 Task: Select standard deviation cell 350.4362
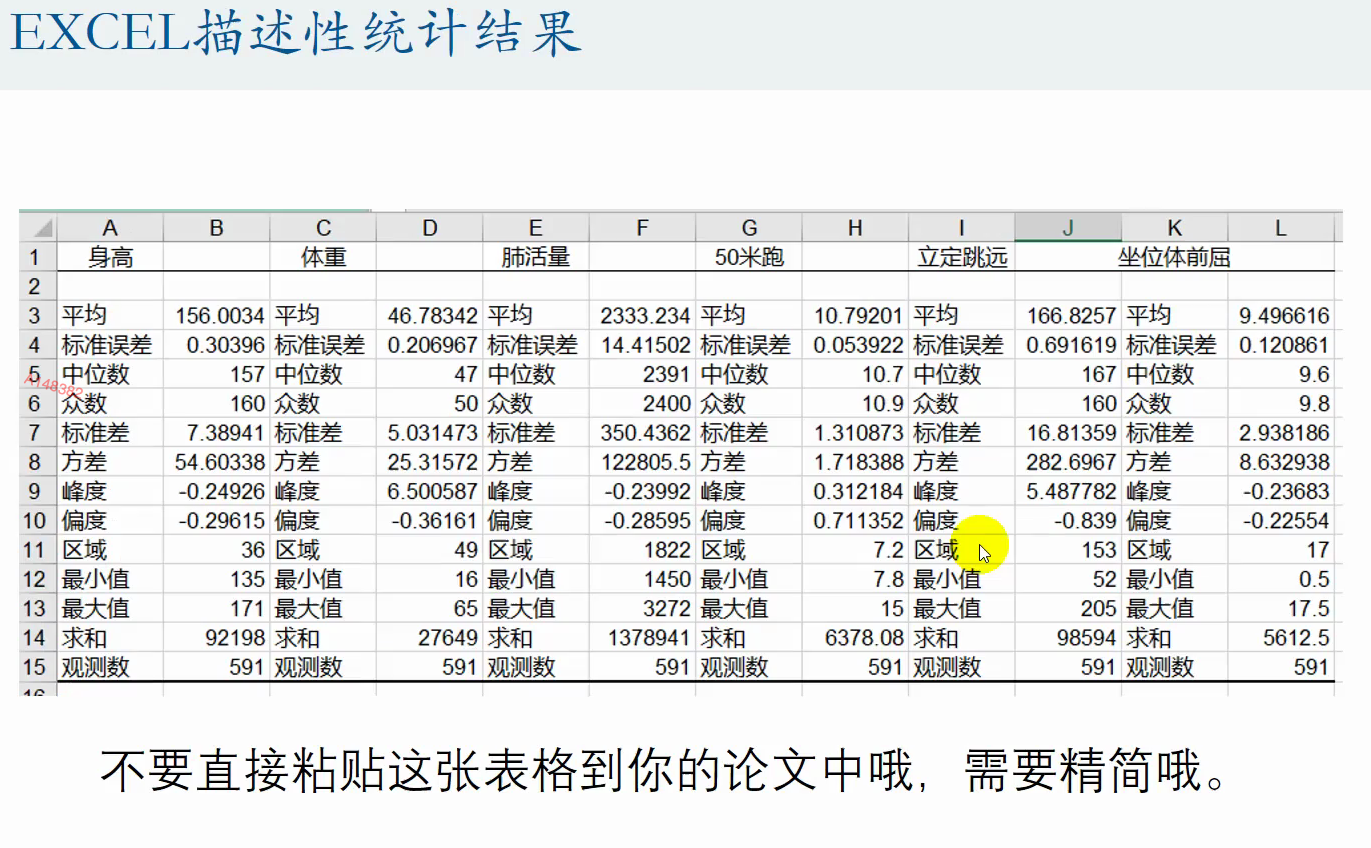[642, 433]
